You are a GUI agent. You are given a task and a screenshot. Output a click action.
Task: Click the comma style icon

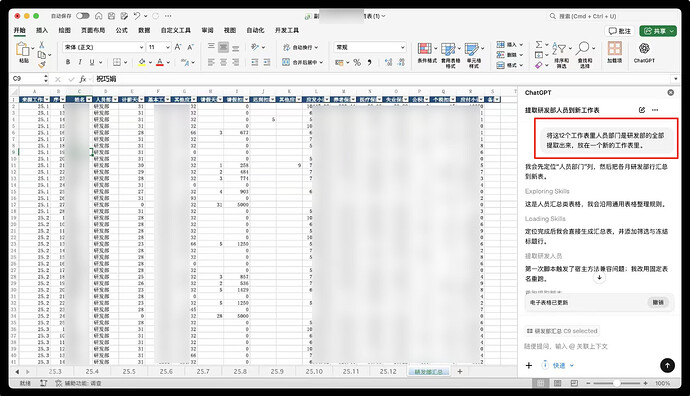tap(370, 62)
